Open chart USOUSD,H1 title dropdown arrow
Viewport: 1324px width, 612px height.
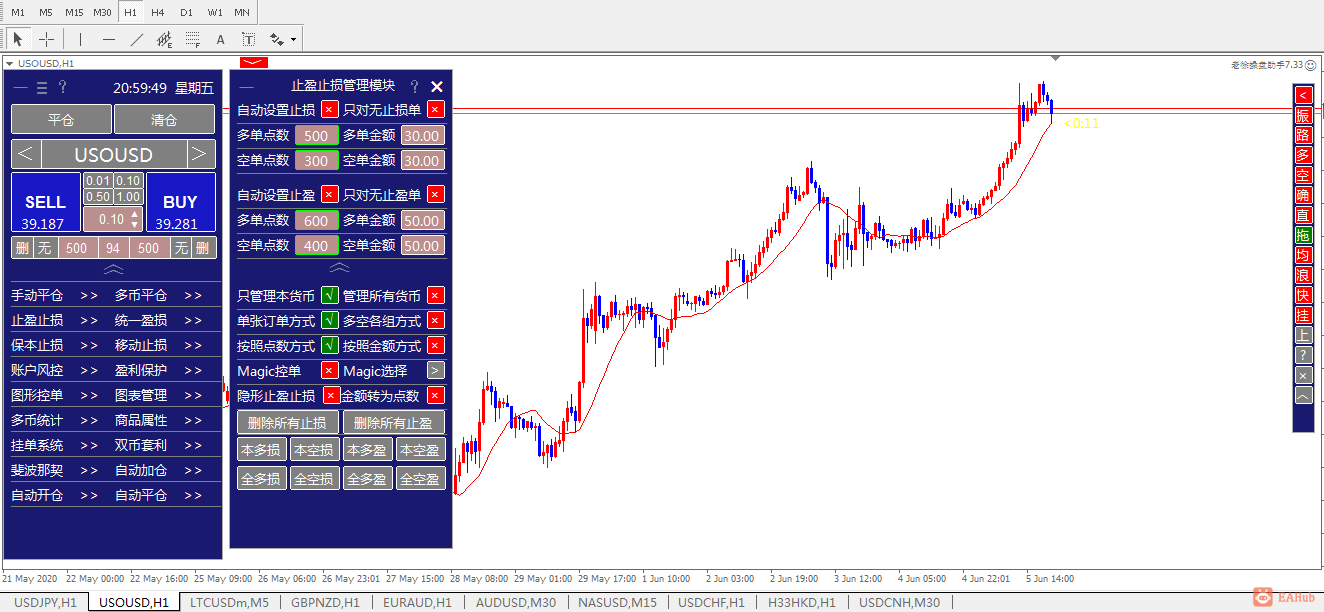click(x=10, y=63)
